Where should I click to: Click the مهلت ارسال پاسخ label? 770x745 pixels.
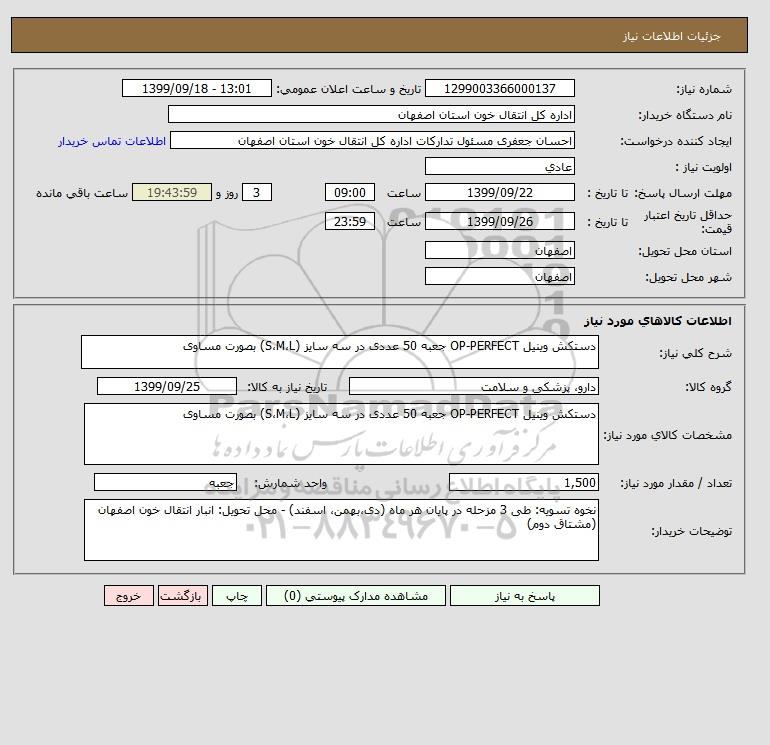tap(683, 193)
